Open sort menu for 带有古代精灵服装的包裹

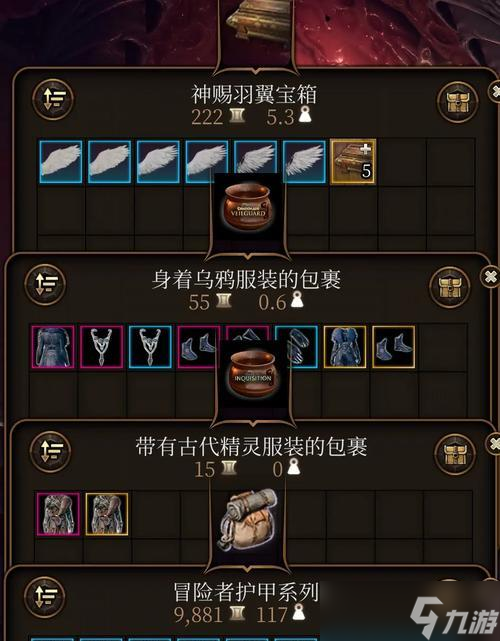50,452
